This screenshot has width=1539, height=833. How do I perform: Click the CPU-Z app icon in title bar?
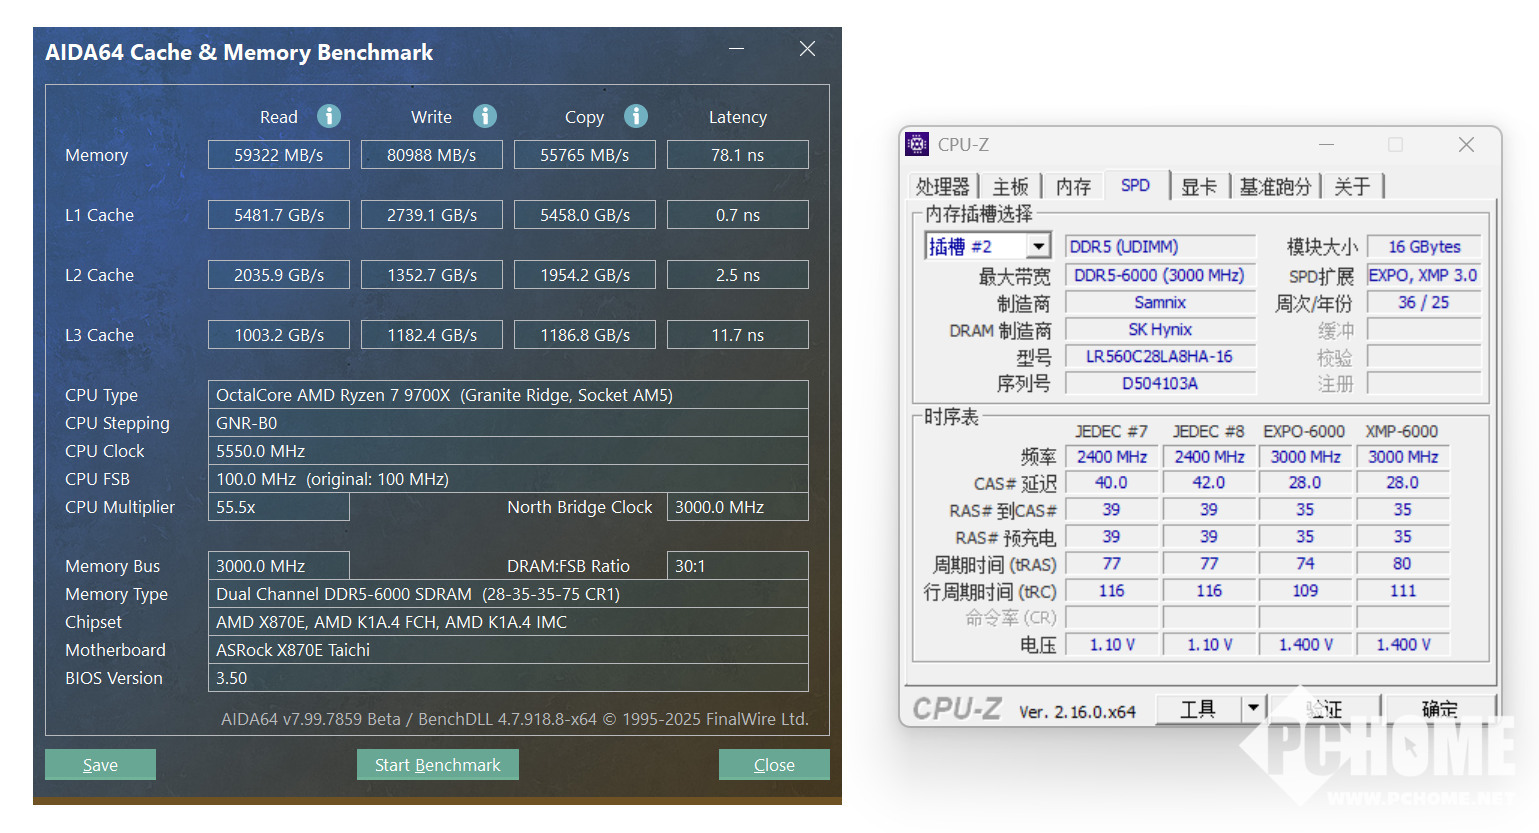[917, 145]
